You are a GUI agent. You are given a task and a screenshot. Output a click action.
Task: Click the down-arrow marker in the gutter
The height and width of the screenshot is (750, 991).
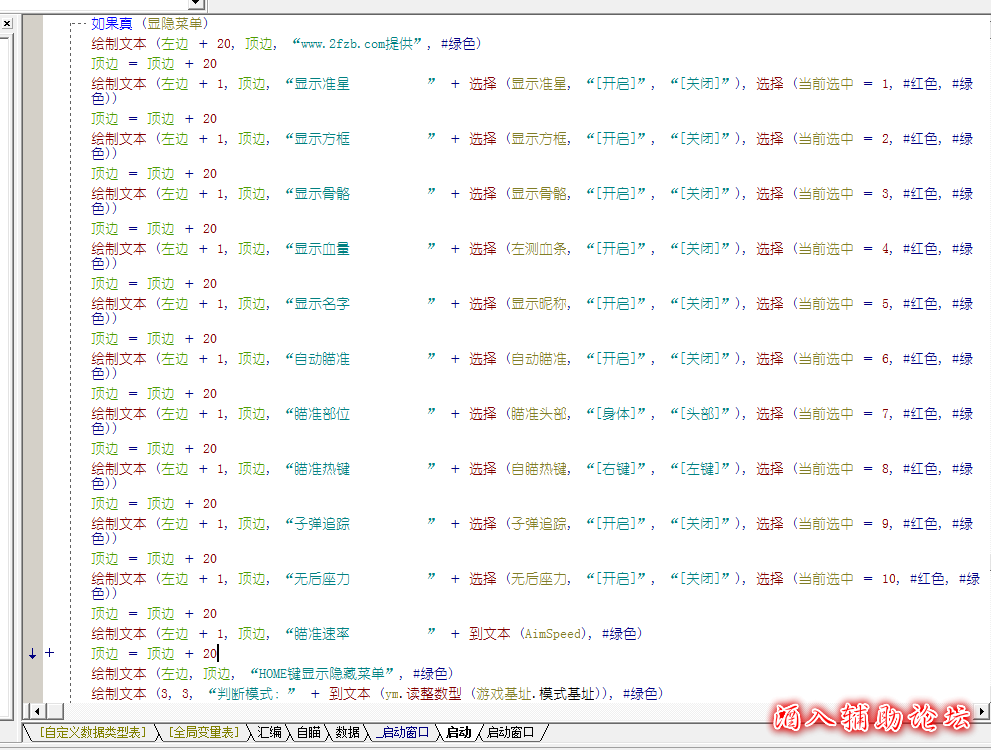pyautogui.click(x=32, y=653)
